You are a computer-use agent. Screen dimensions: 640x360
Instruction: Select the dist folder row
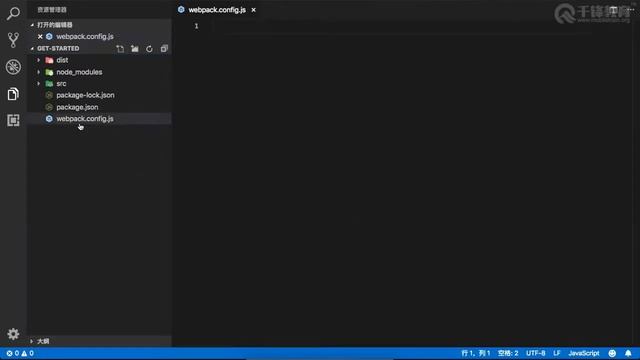pyautogui.click(x=100, y=60)
